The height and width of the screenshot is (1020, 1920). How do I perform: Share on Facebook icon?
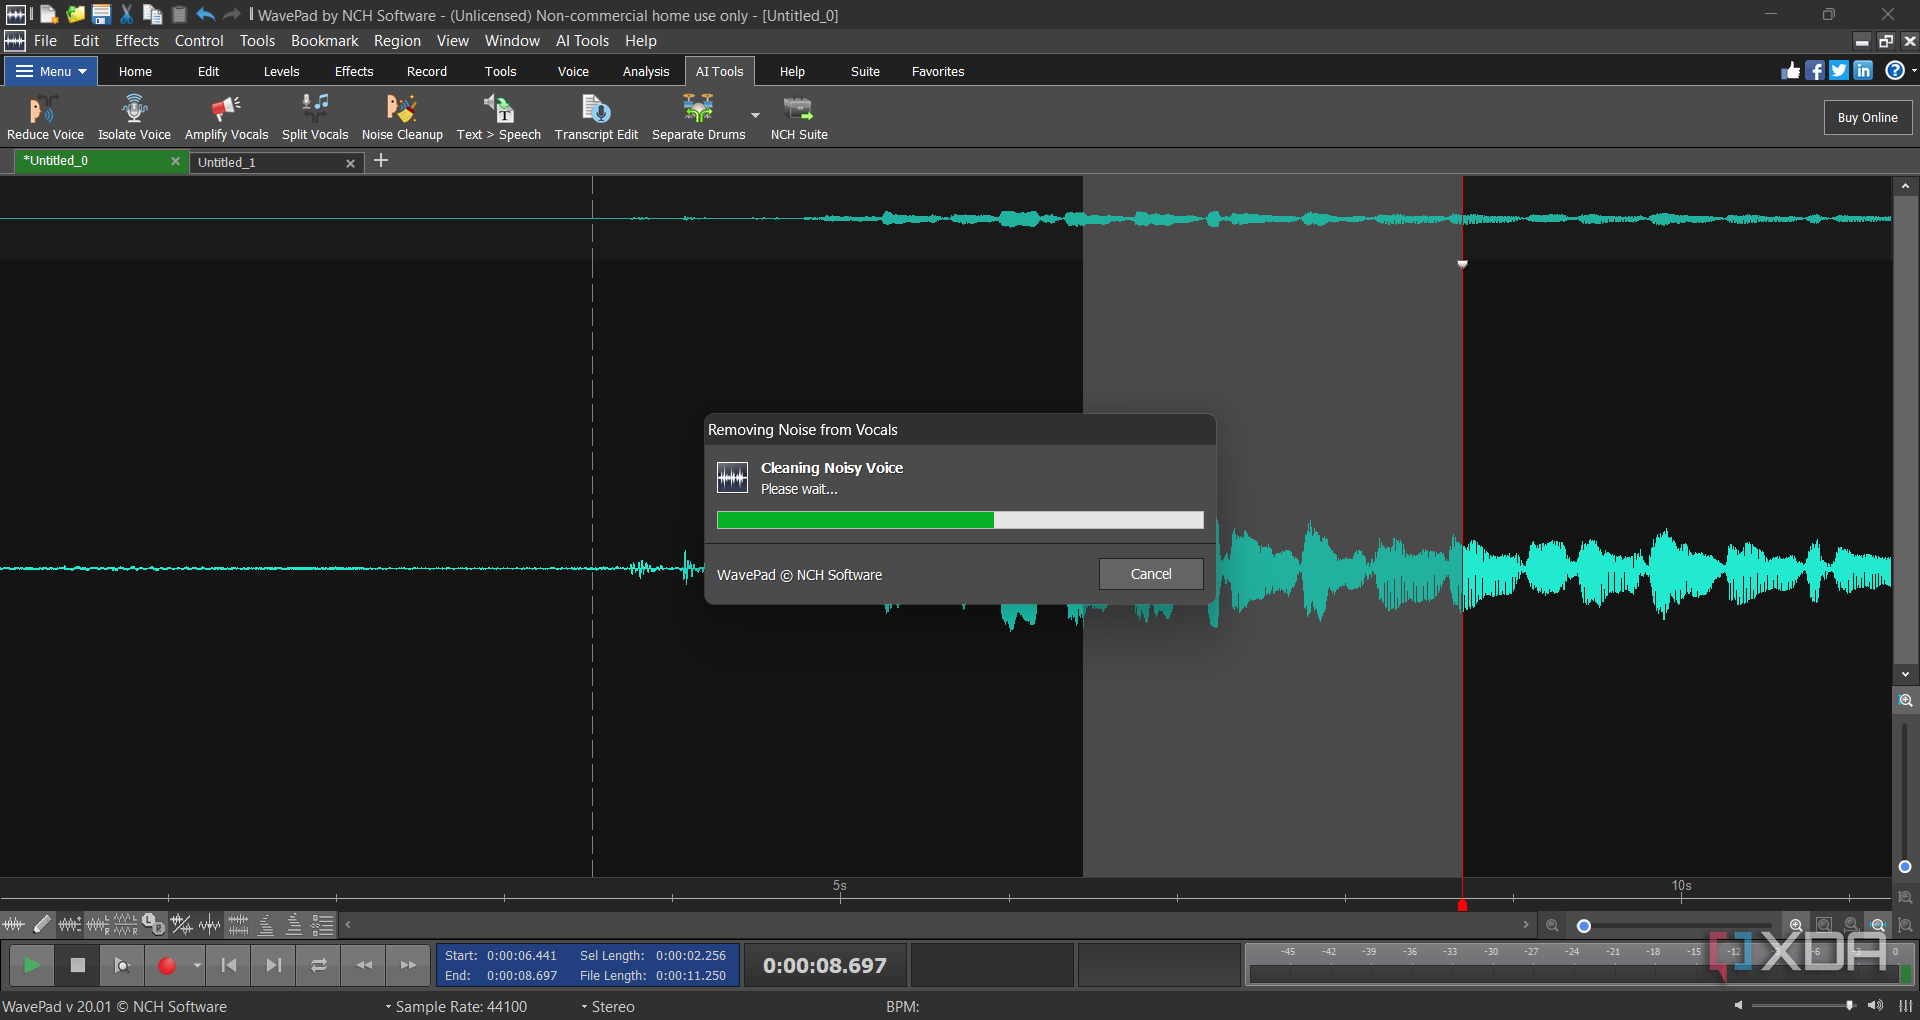(x=1815, y=71)
